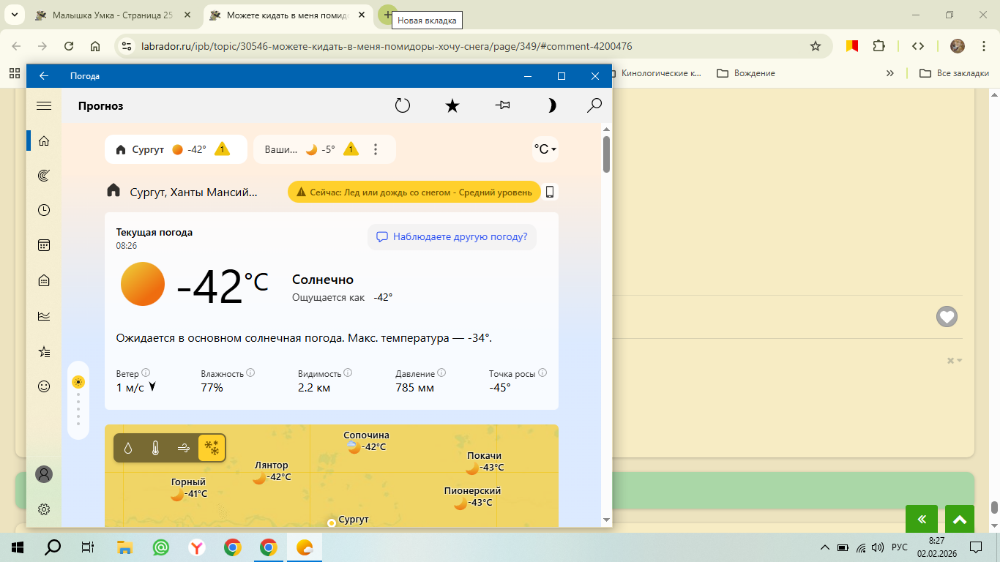This screenshot has width=1000, height=562.
Task: Open more options beside second location
Action: (376, 149)
